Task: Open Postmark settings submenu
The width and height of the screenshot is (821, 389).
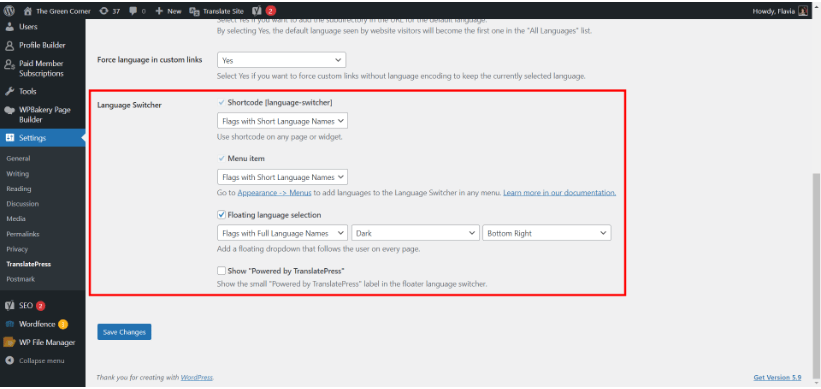Action: 20,280
